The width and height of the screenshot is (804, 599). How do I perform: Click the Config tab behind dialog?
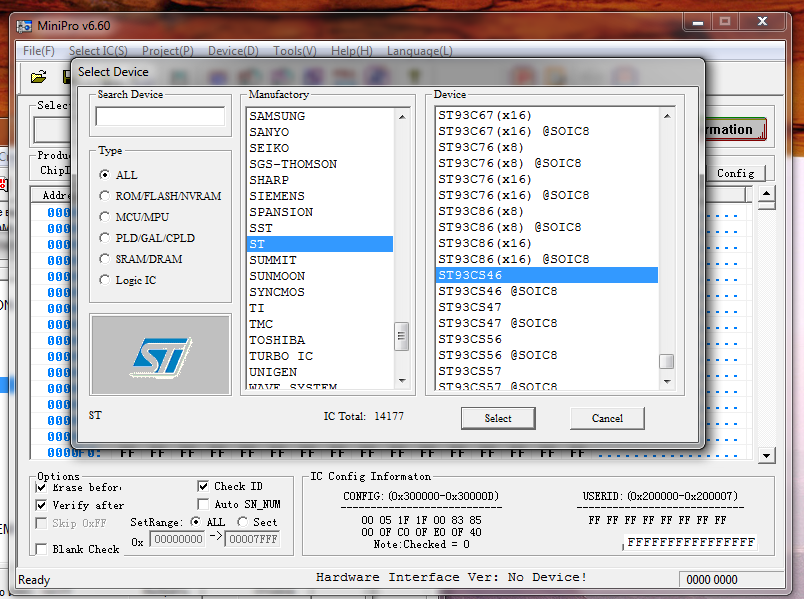(735, 173)
